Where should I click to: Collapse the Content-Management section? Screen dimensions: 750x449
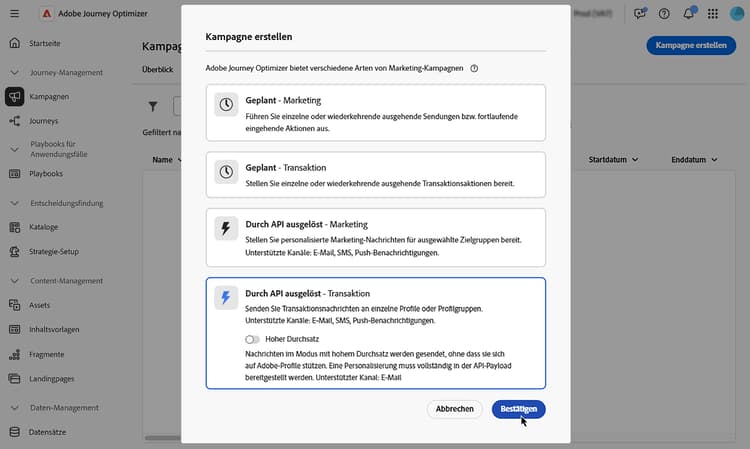[x=15, y=281]
